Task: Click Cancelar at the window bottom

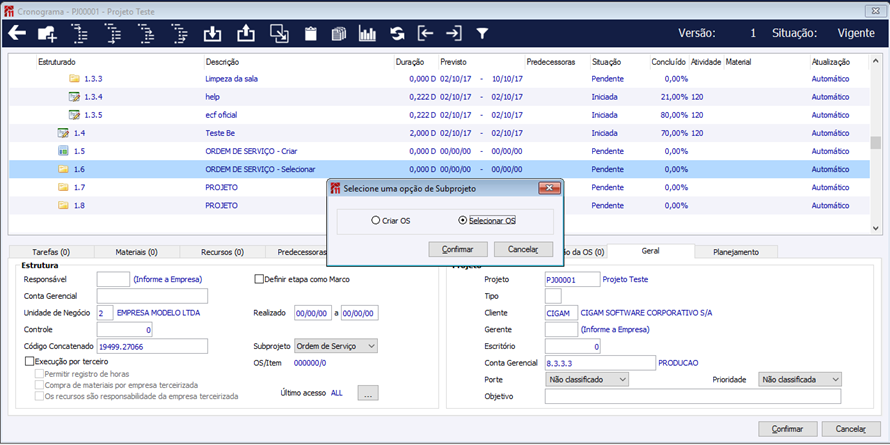Action: pyautogui.click(x=851, y=429)
